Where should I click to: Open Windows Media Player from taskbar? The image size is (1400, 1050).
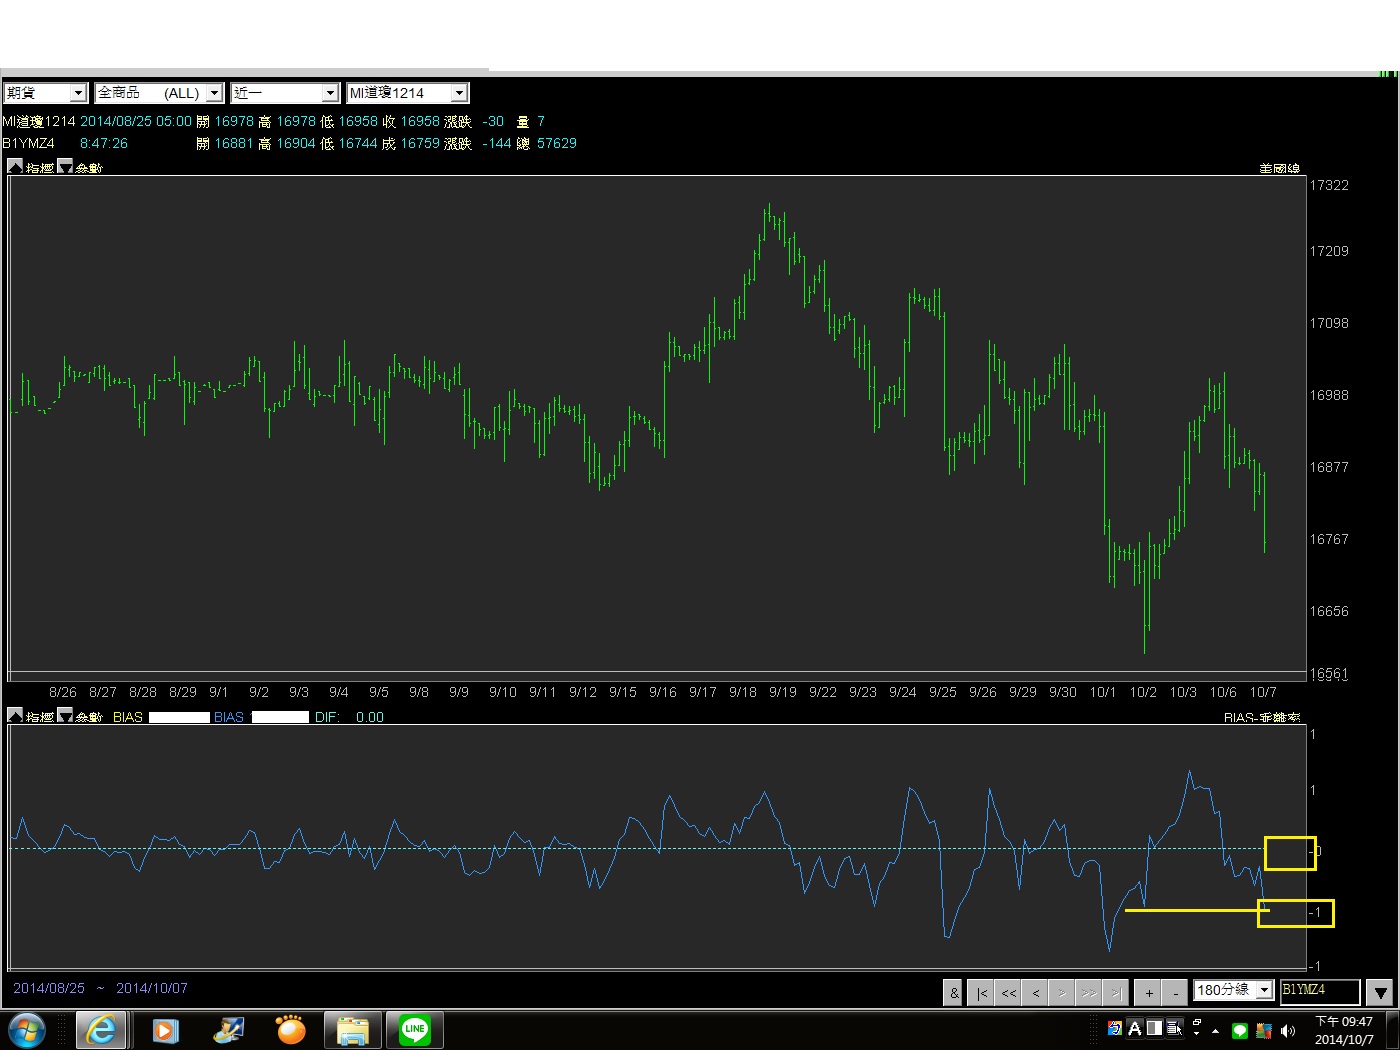point(165,1029)
